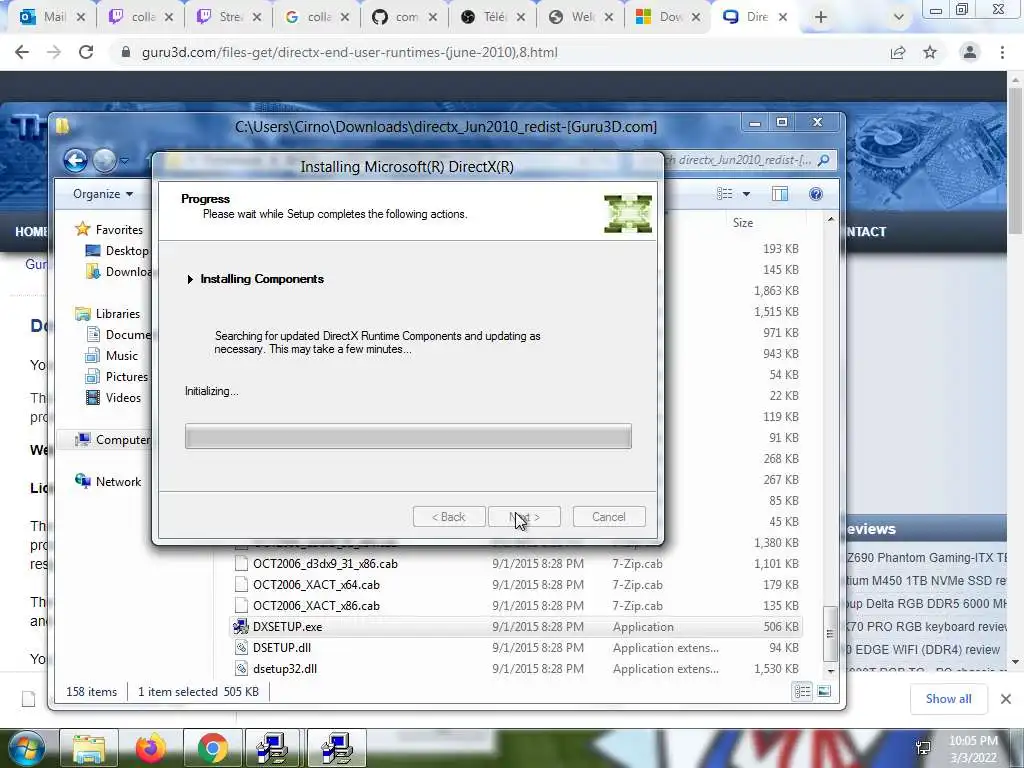The image size is (1024, 768).
Task: Toggle the preview pane icon
Action: pos(780,194)
